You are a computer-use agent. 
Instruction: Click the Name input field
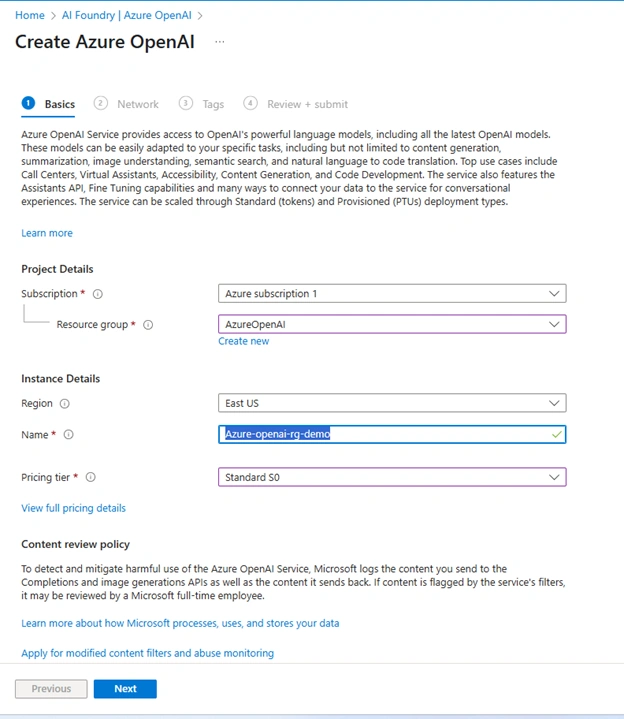point(392,434)
